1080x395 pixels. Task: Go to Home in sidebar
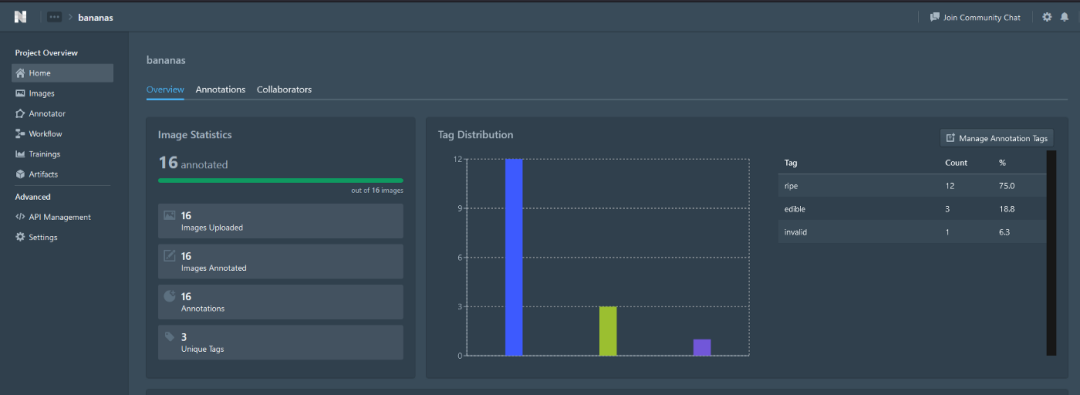coord(63,73)
